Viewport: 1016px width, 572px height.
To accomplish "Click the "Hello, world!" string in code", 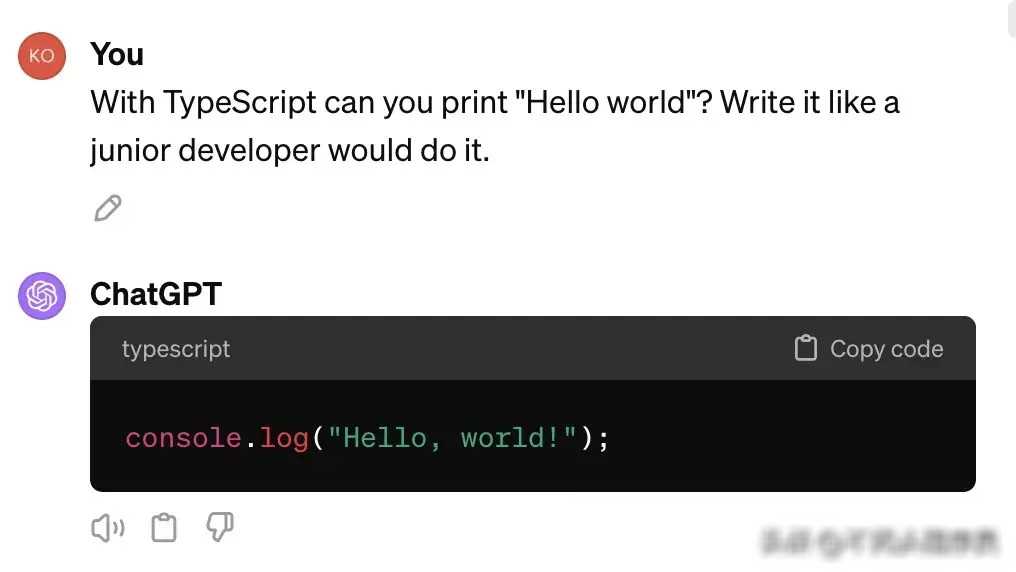I will 452,439.
